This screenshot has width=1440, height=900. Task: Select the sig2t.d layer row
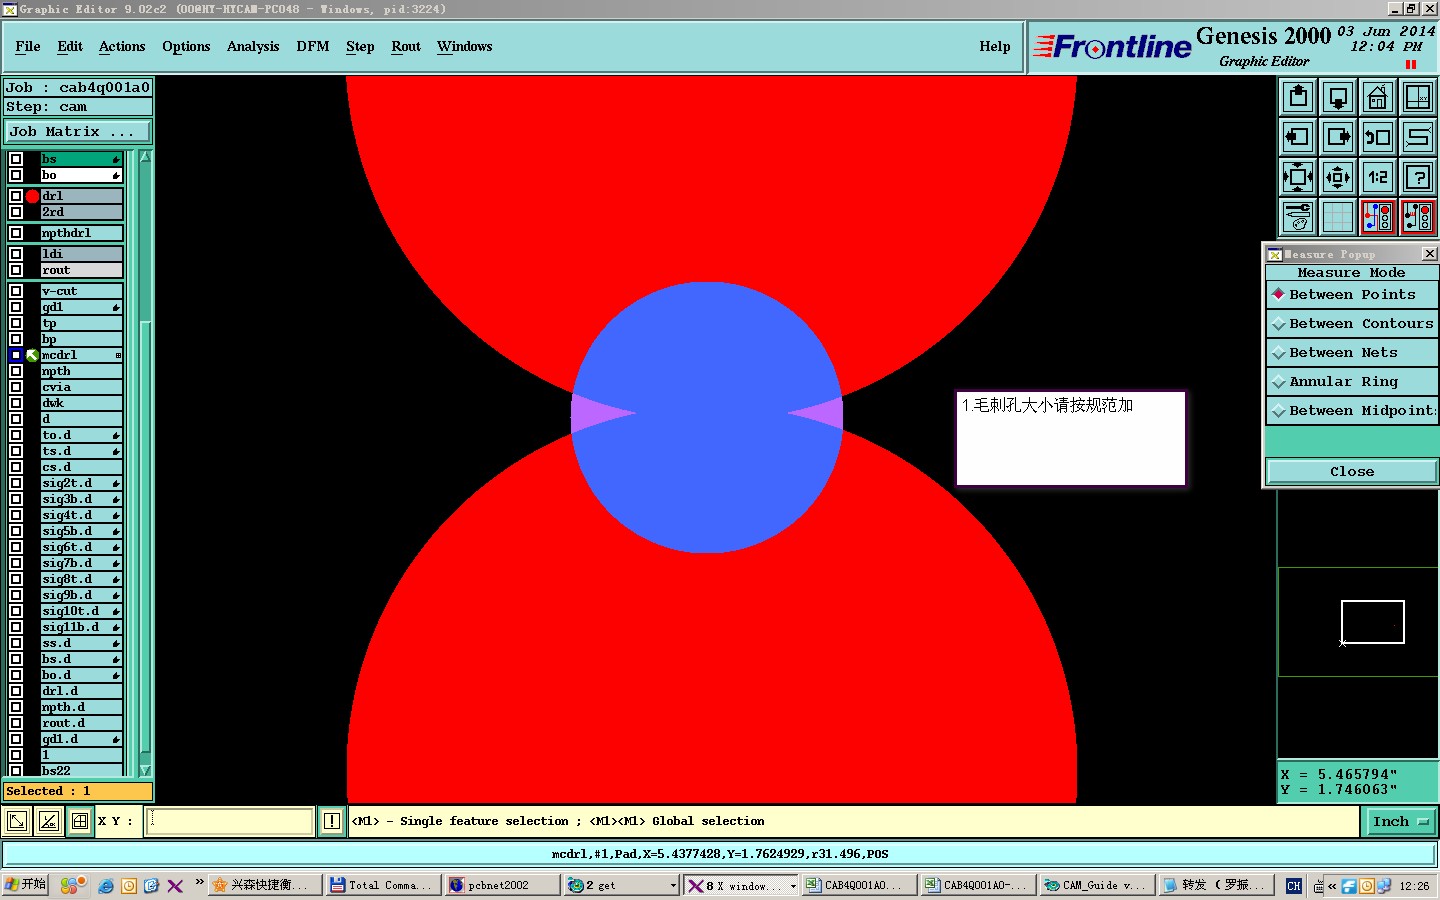click(81, 483)
